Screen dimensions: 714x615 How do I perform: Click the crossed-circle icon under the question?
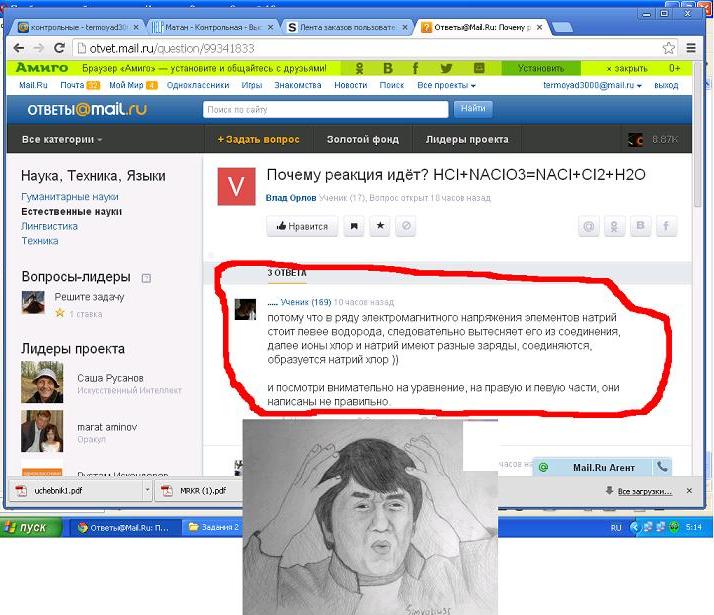[x=406, y=227]
